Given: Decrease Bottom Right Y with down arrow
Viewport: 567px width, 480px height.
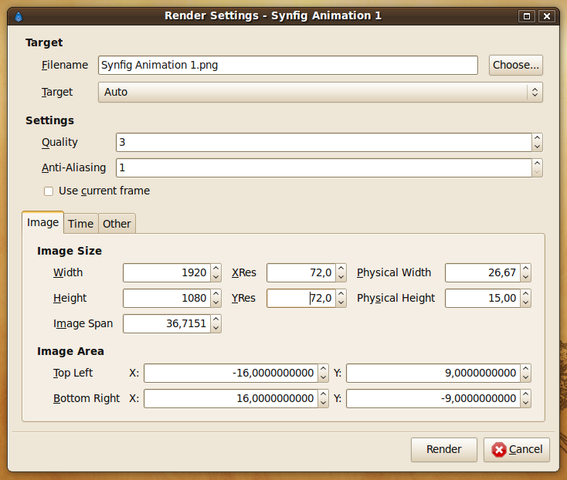Looking at the screenshot, I should 526,403.
